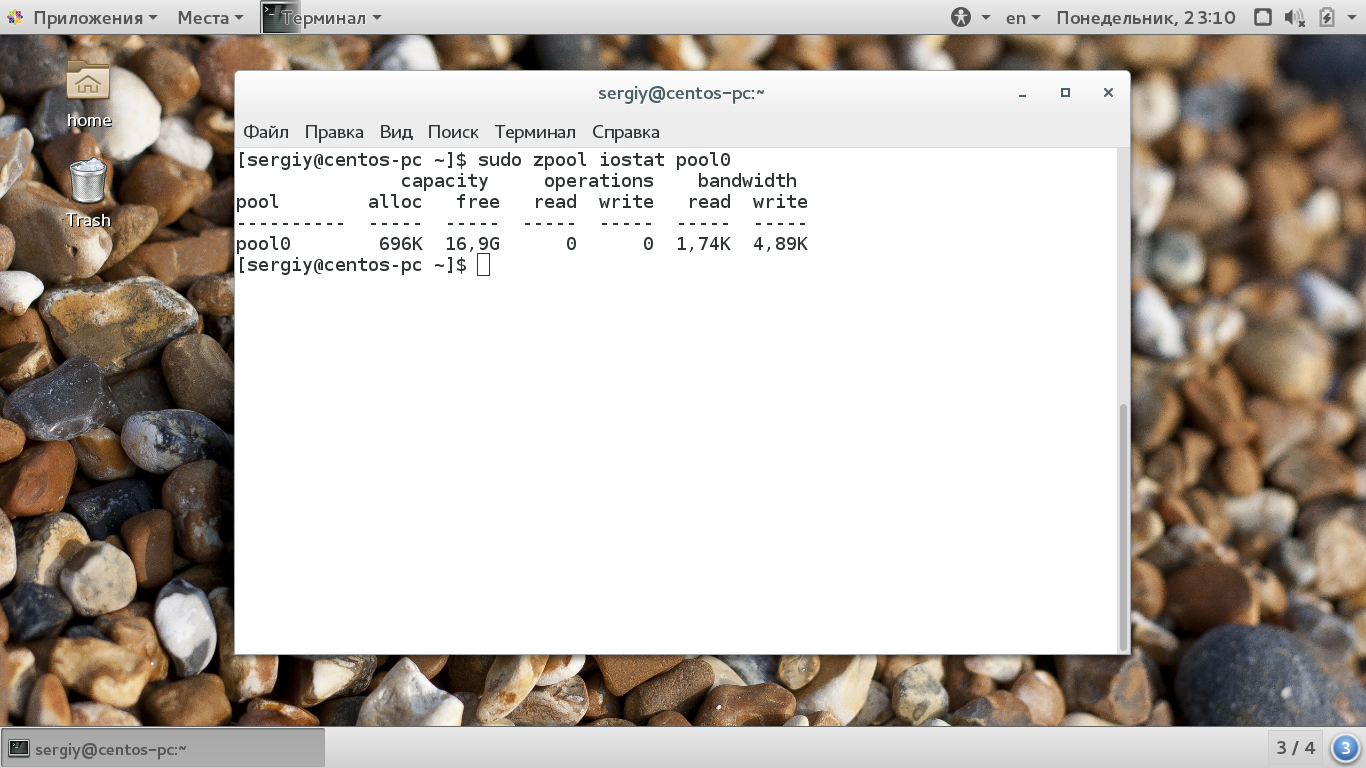Open the Вид menu
This screenshot has width=1366, height=768.
pyautogui.click(x=396, y=132)
